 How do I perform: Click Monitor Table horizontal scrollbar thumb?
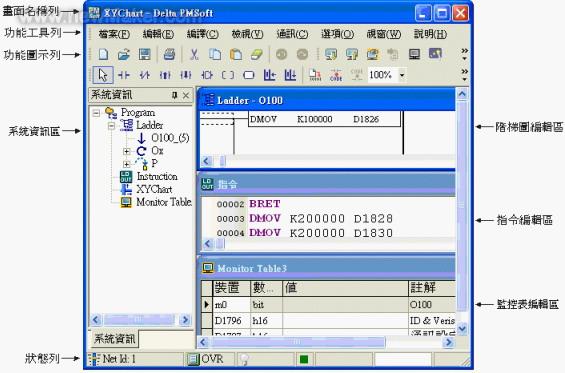coord(298,342)
